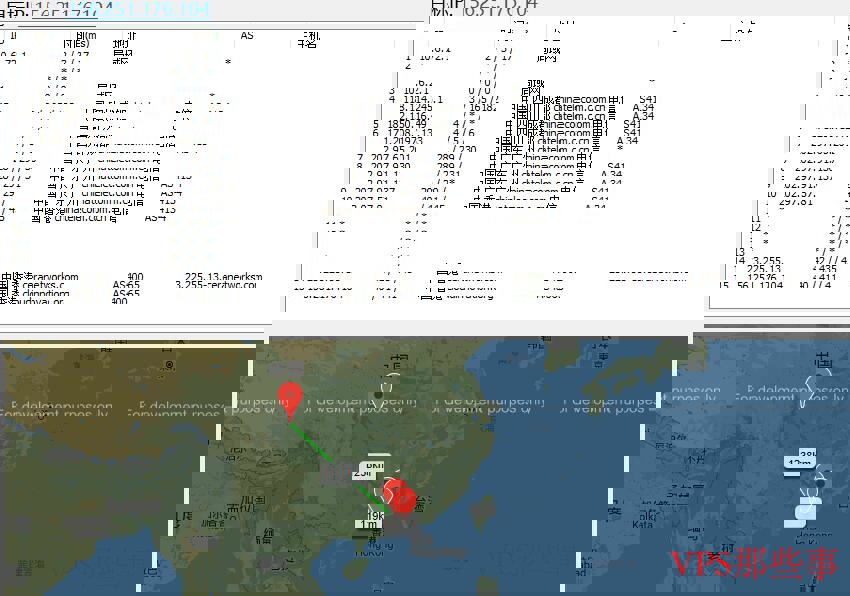
Task: Click the white 'BNI' label on map
Action: click(x=374, y=466)
